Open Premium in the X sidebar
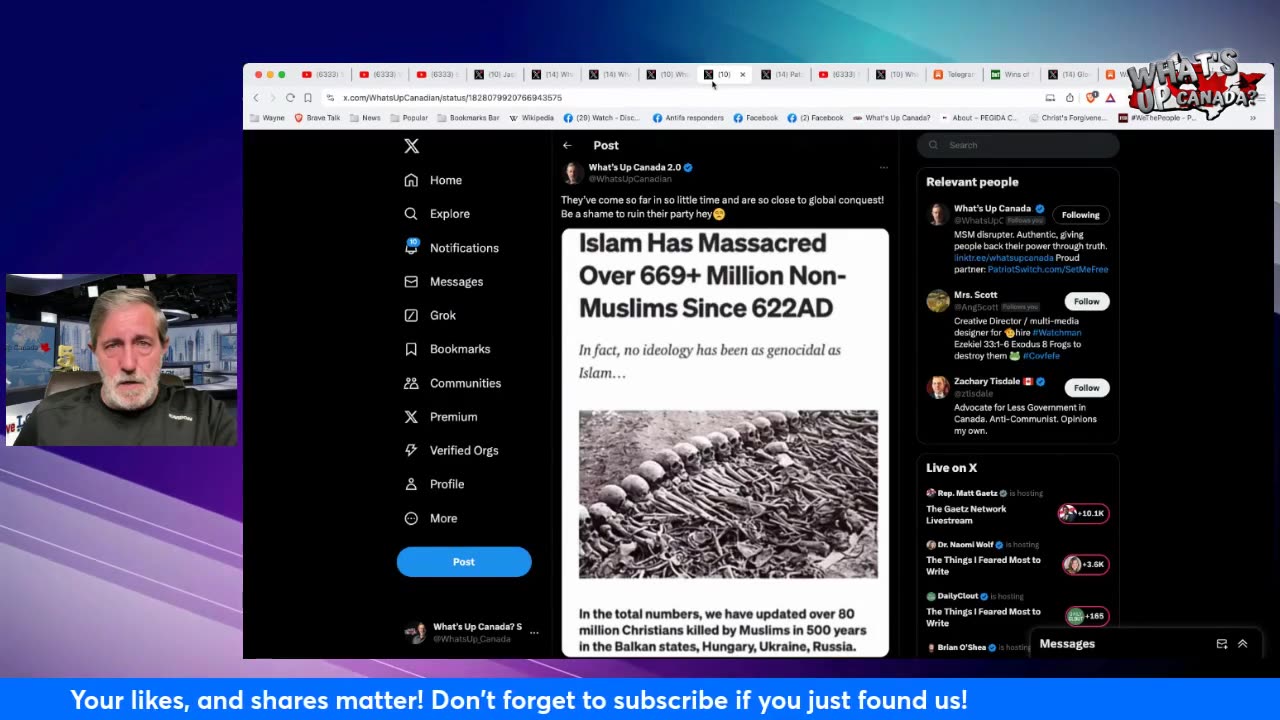The height and width of the screenshot is (720, 1280). 440,417
